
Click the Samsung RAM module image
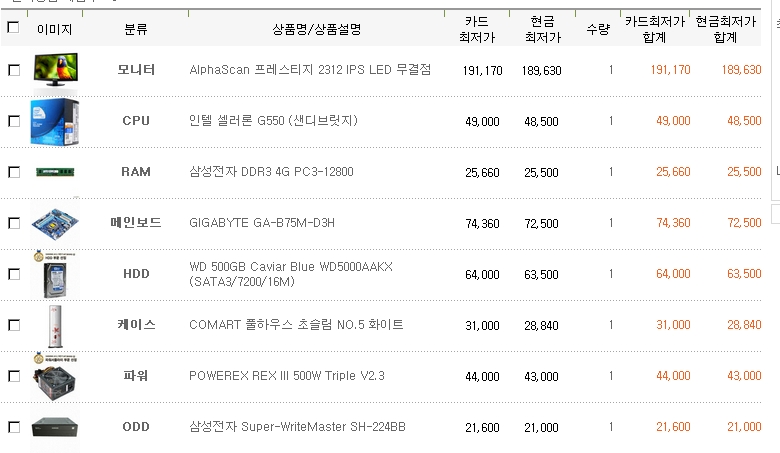55,171
